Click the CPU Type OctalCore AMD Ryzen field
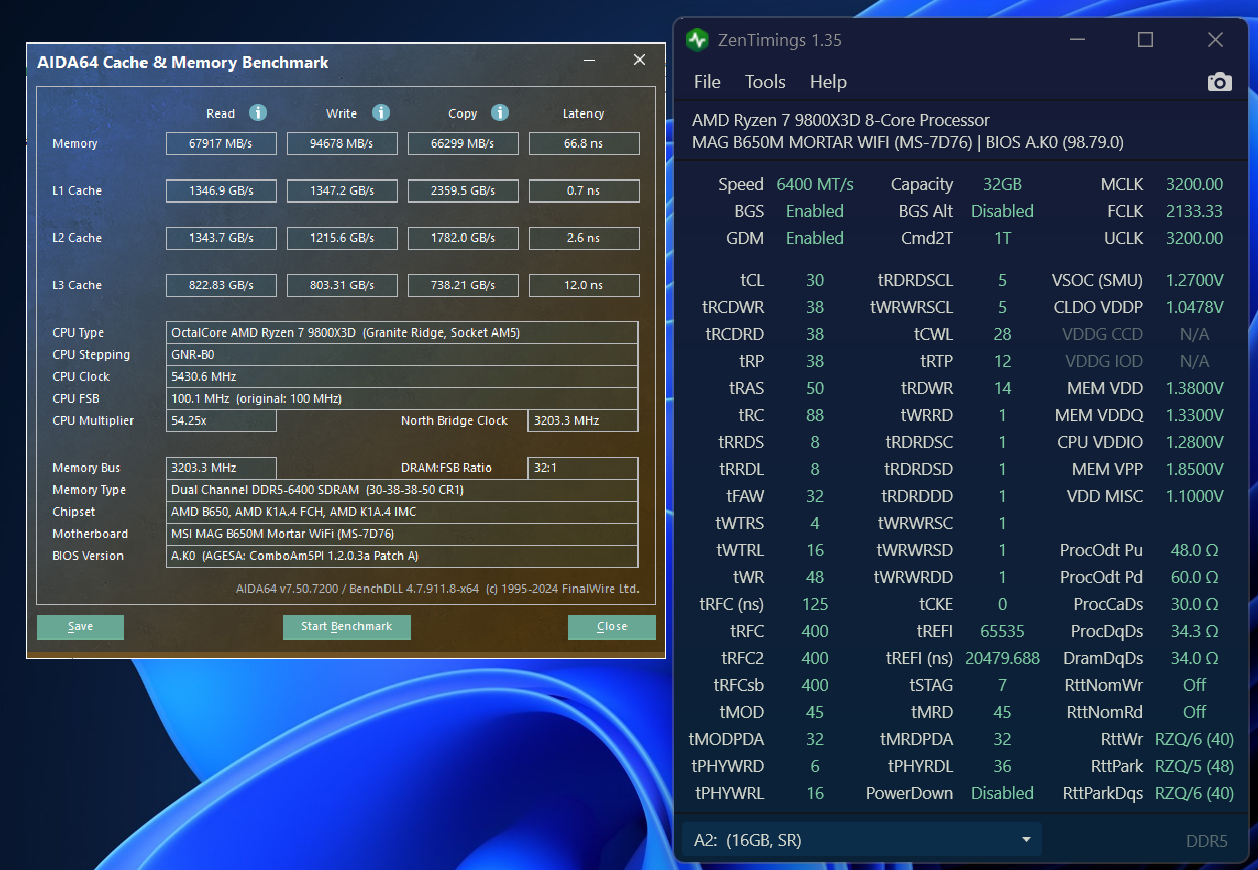Screen dimensions: 1258x870 pos(402,333)
